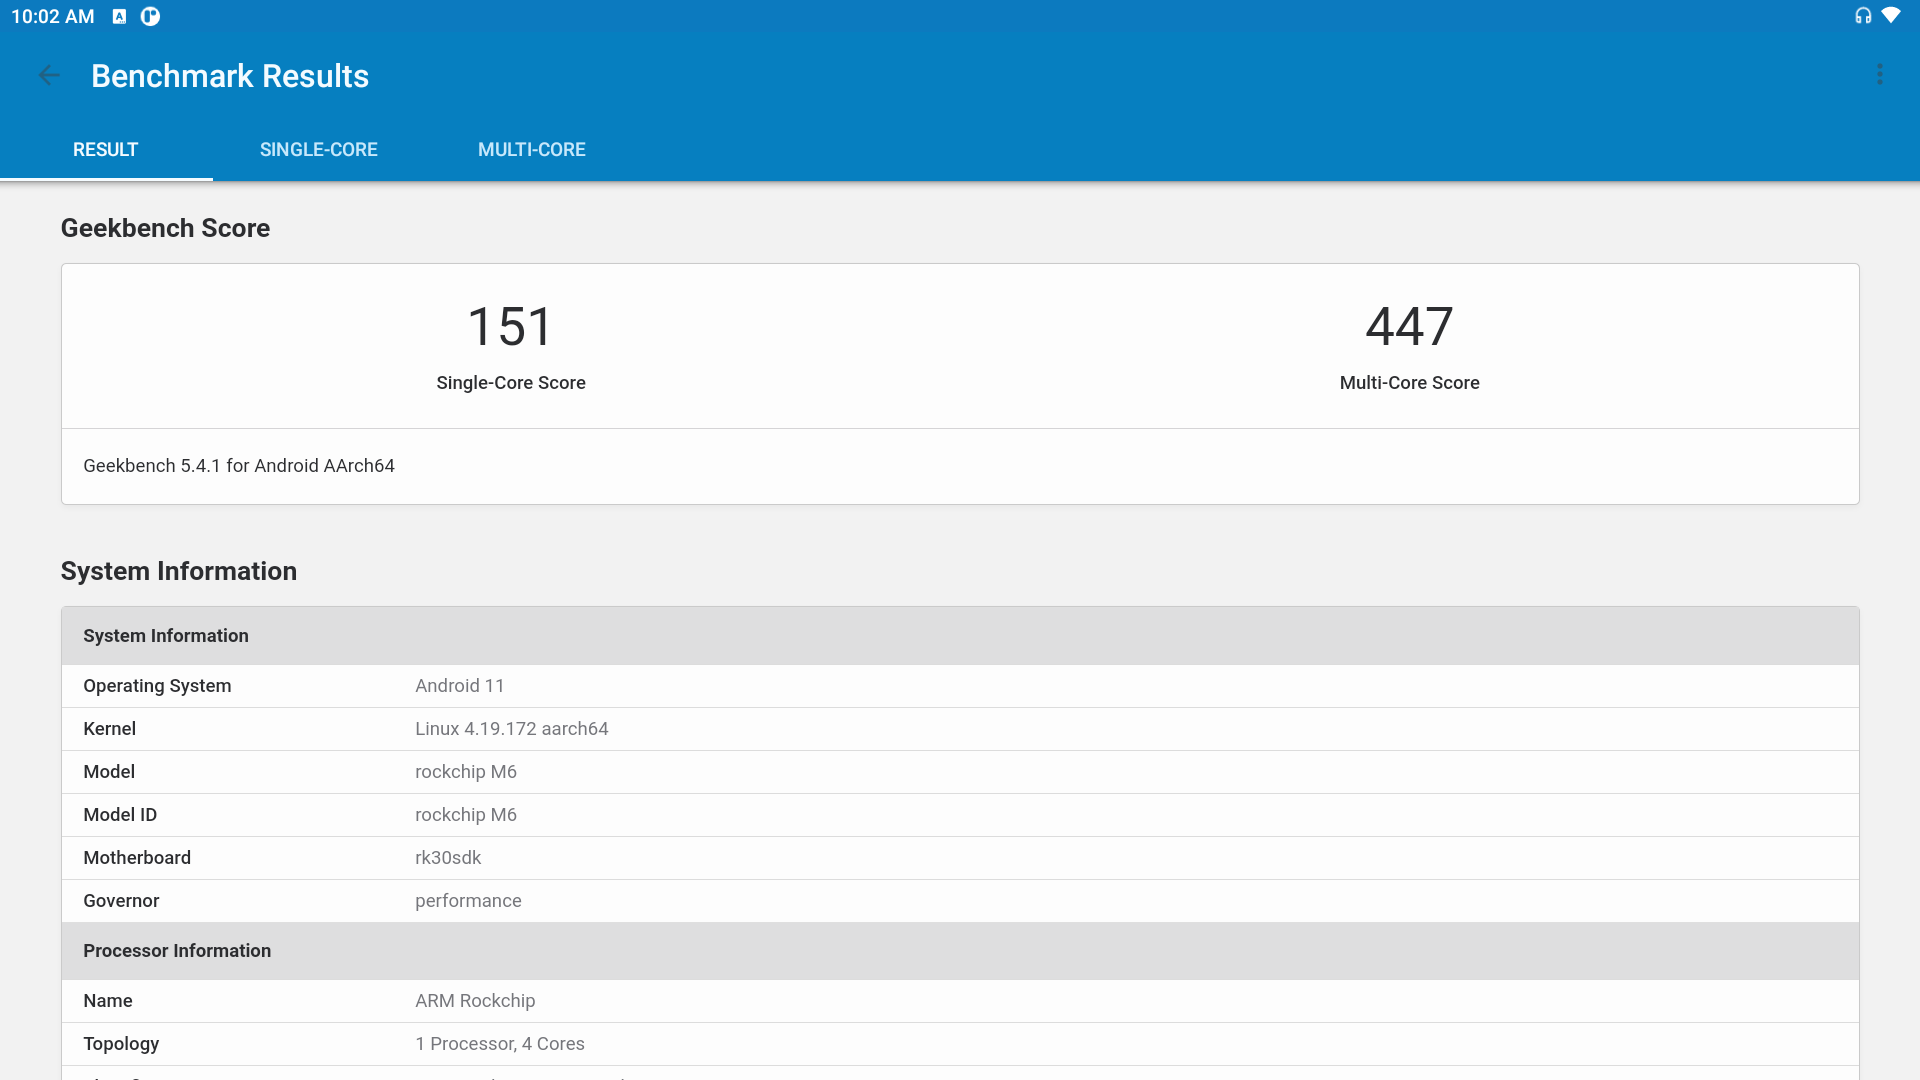Tap the round 'P' notification icon
The height and width of the screenshot is (1080, 1920).
click(x=150, y=16)
